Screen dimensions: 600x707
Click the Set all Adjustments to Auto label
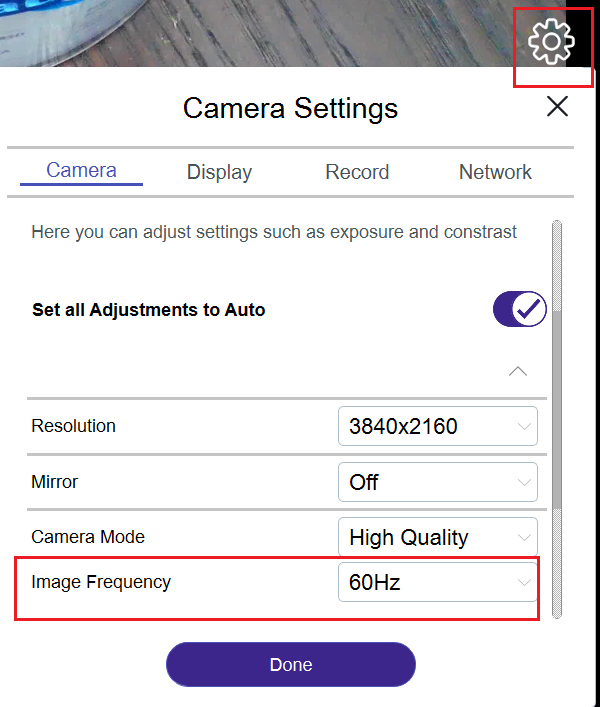[x=148, y=310]
